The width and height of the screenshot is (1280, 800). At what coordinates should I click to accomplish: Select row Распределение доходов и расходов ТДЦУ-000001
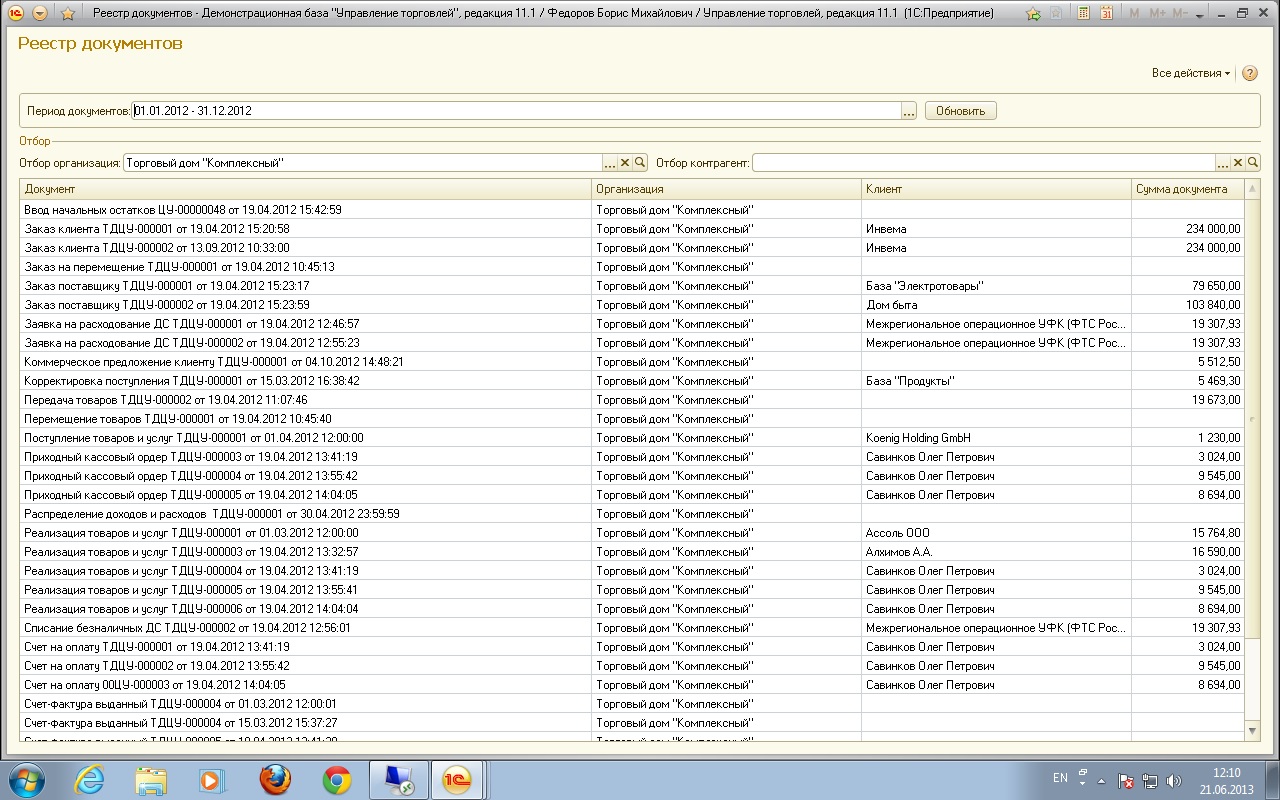click(x=633, y=514)
